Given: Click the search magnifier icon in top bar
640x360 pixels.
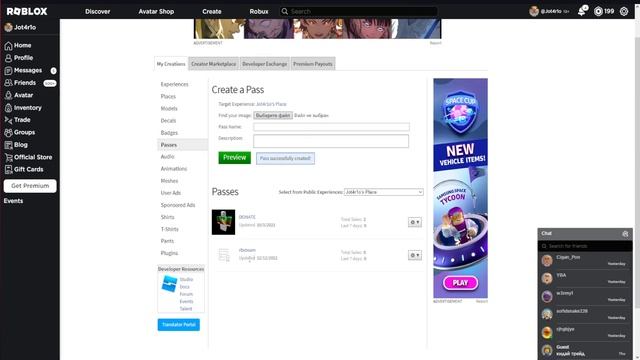Looking at the screenshot, I should [x=285, y=11].
